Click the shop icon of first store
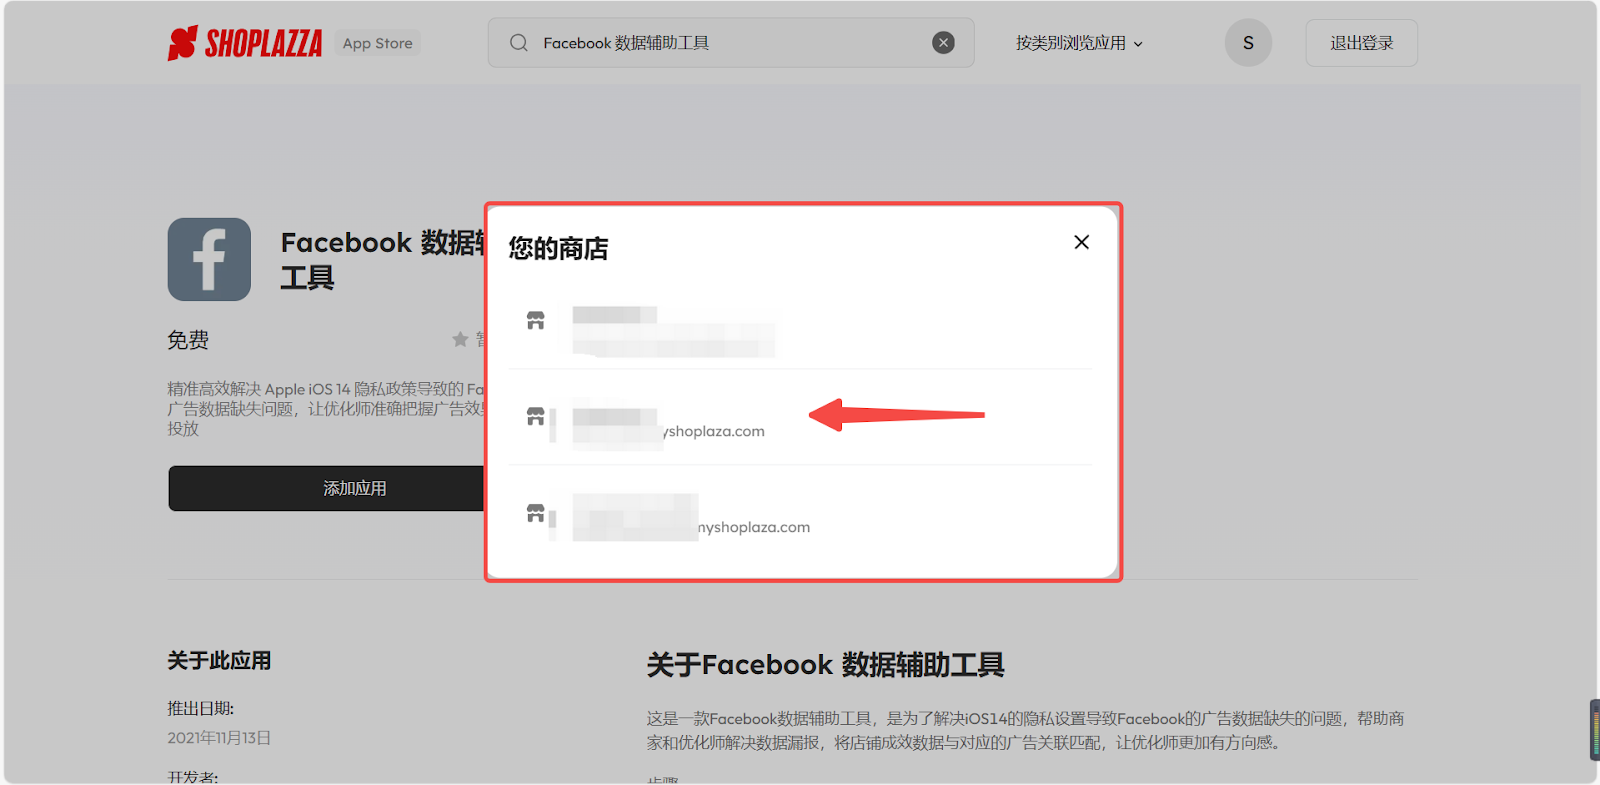Image resolution: width=1600 pixels, height=785 pixels. tap(536, 320)
